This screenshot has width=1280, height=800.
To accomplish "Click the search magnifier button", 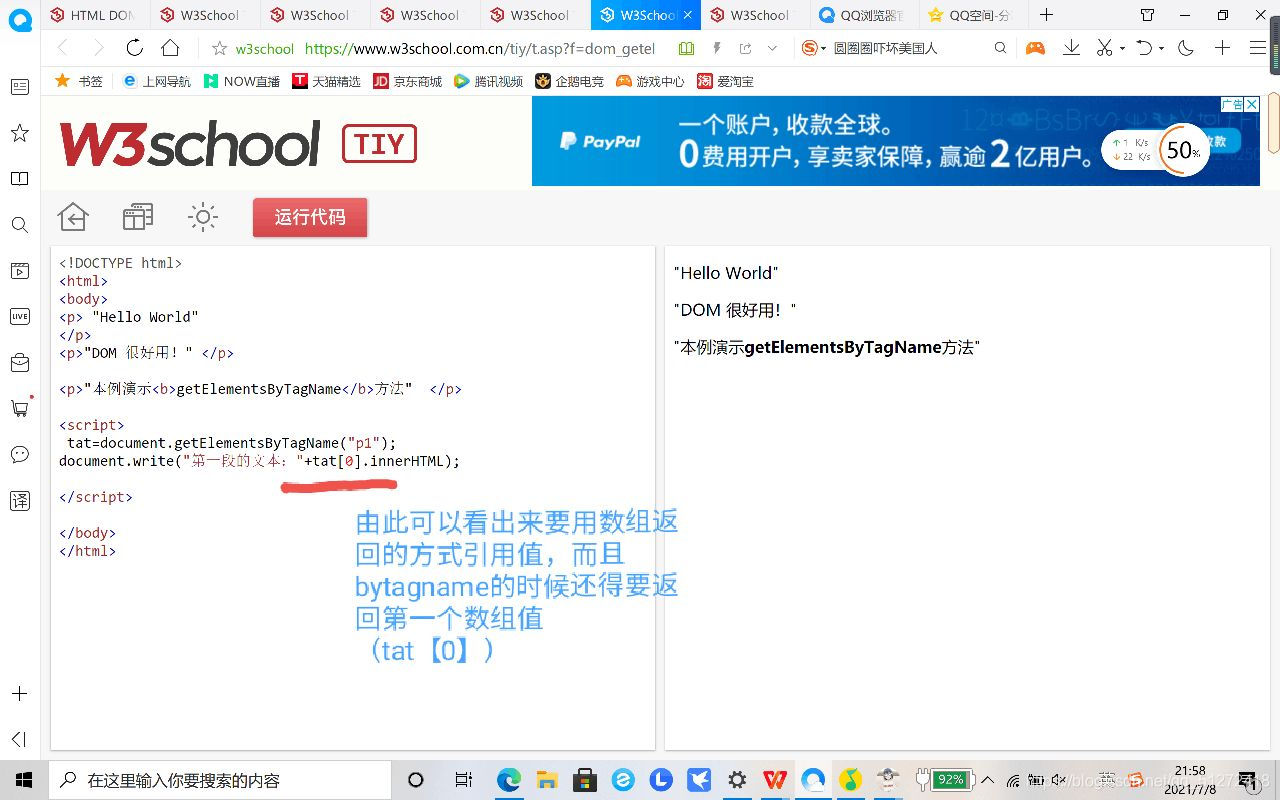I will tap(1000, 48).
